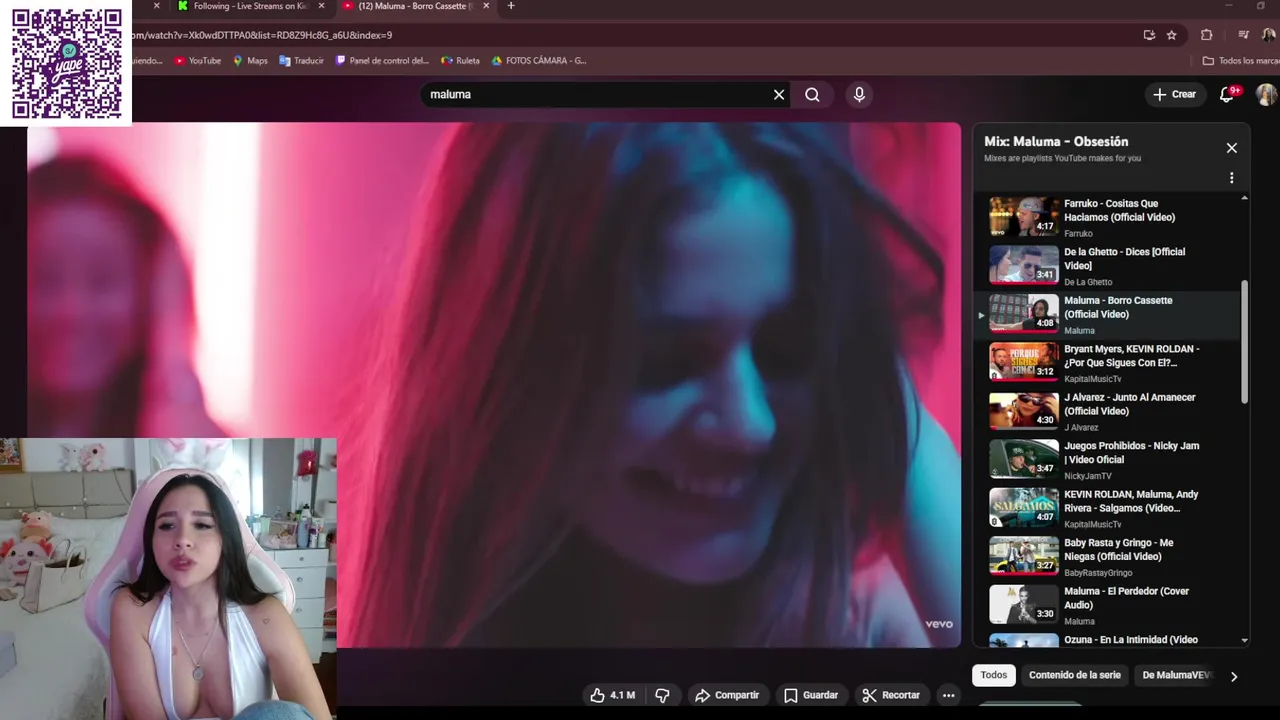Screen dimensions: 1280x720
Task: Save the video with Guardar
Action: (x=811, y=695)
